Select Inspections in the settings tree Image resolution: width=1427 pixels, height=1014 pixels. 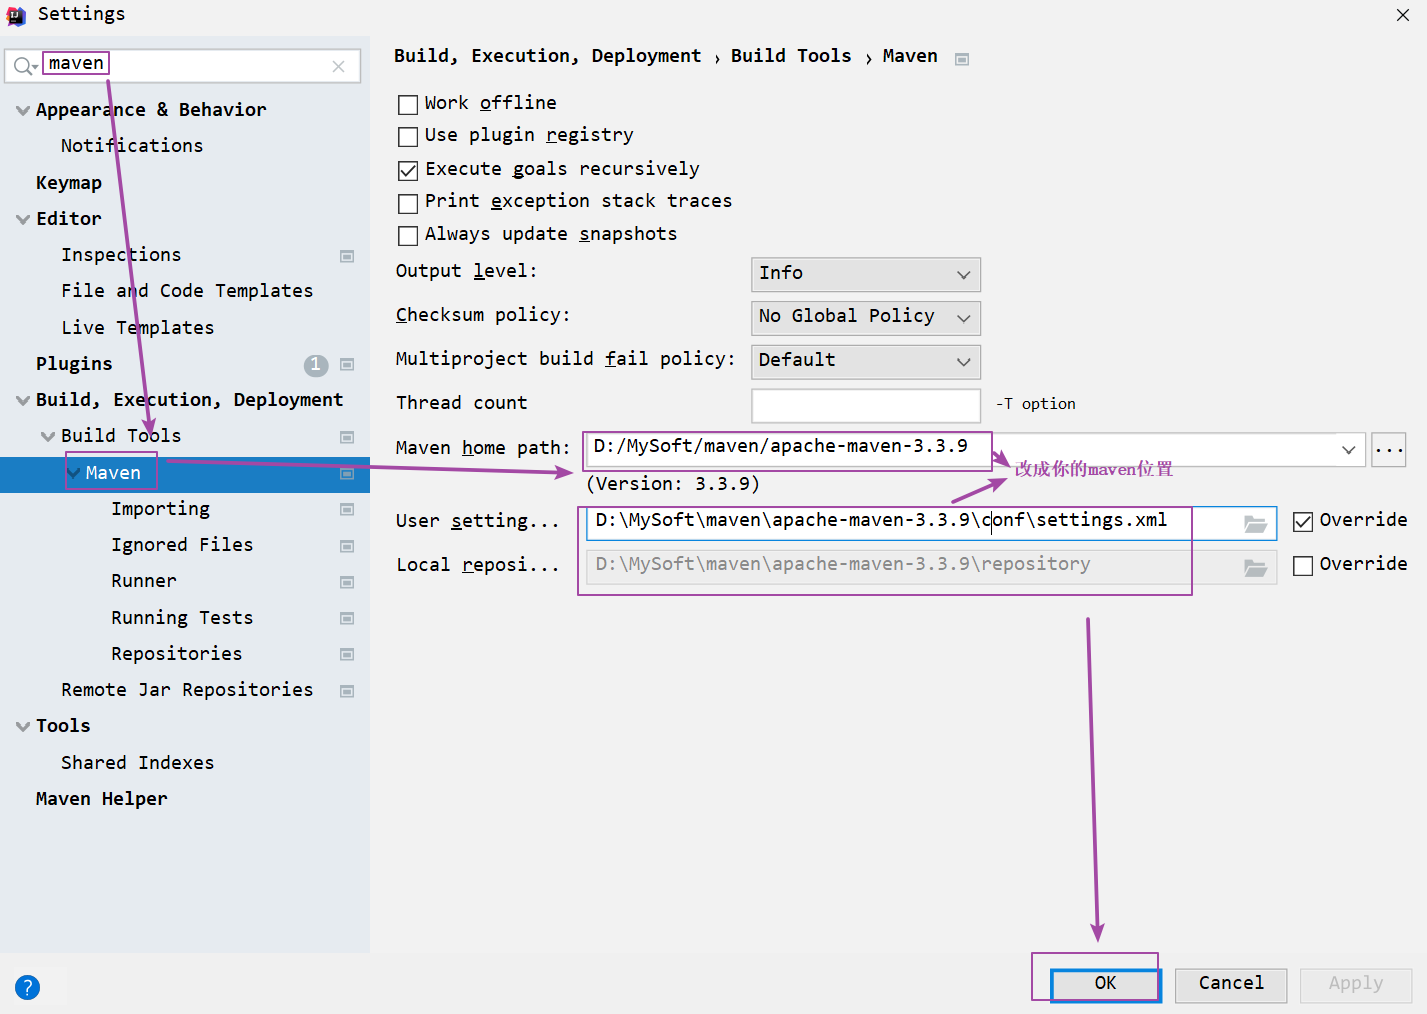coord(121,255)
